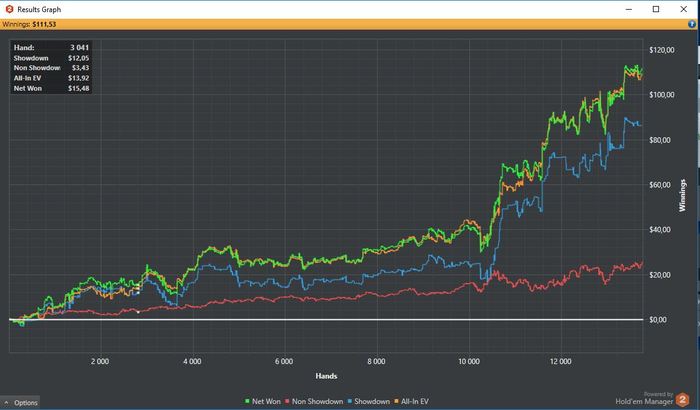The width and height of the screenshot is (700, 410).
Task: Expand the Options panel
Action: click(21, 402)
